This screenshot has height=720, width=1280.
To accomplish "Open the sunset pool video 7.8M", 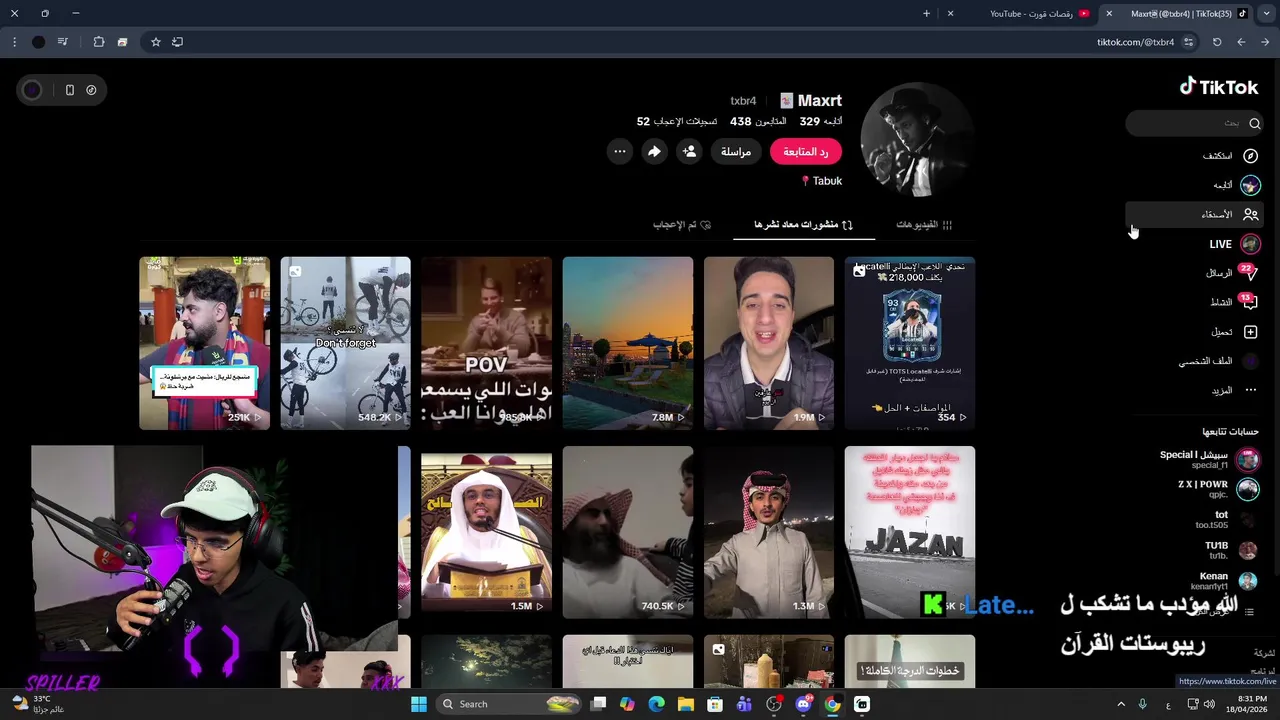I will coord(628,343).
